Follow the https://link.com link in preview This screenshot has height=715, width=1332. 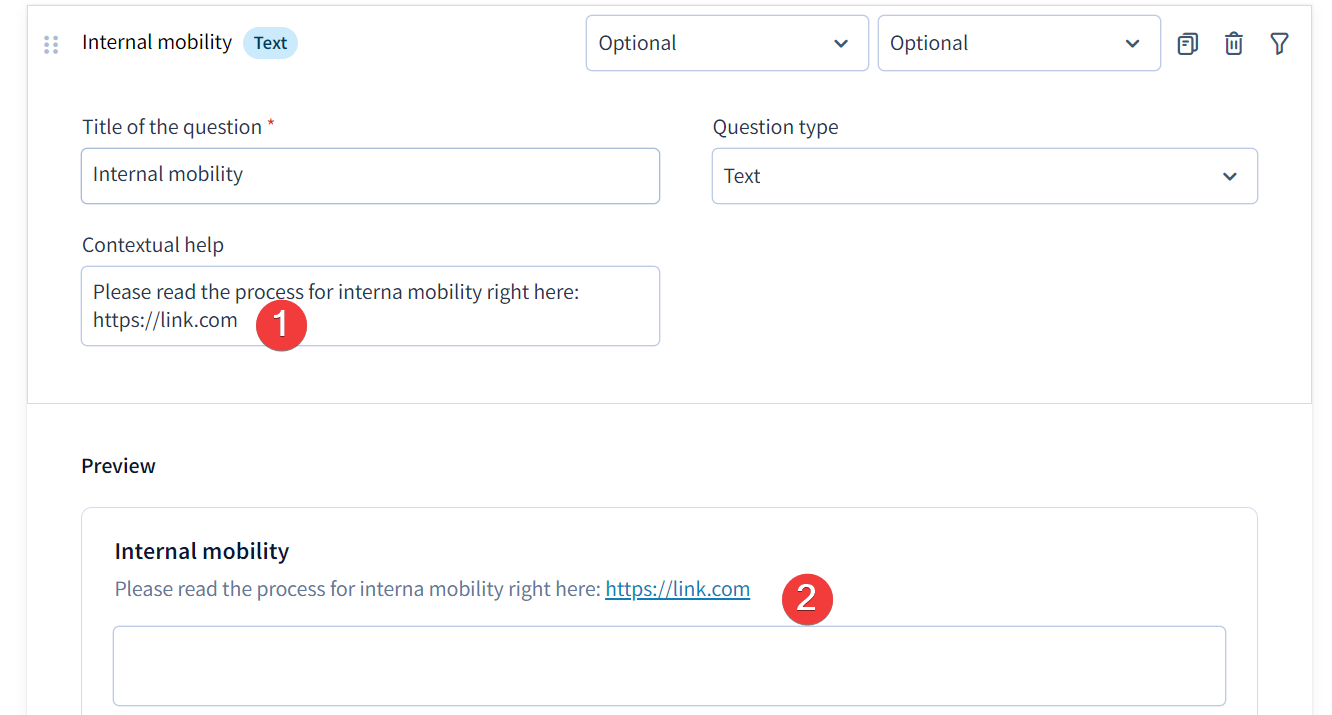(x=677, y=589)
